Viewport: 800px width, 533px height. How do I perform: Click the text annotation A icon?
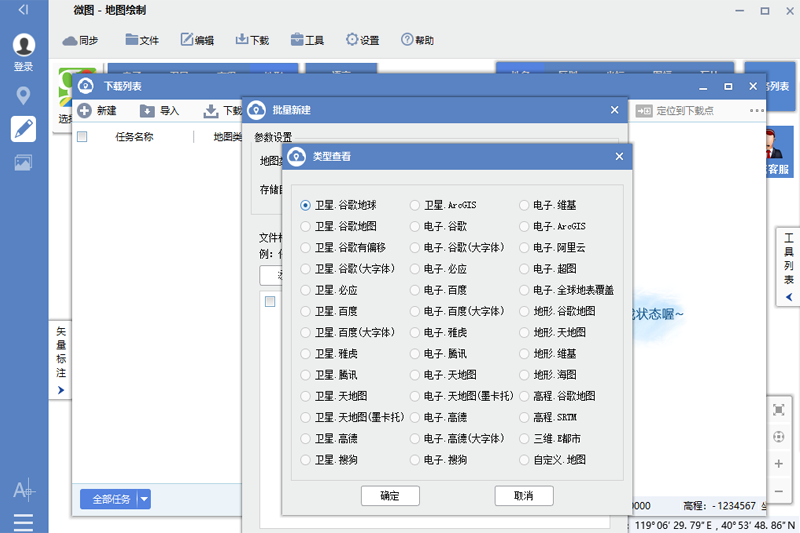(x=23, y=491)
